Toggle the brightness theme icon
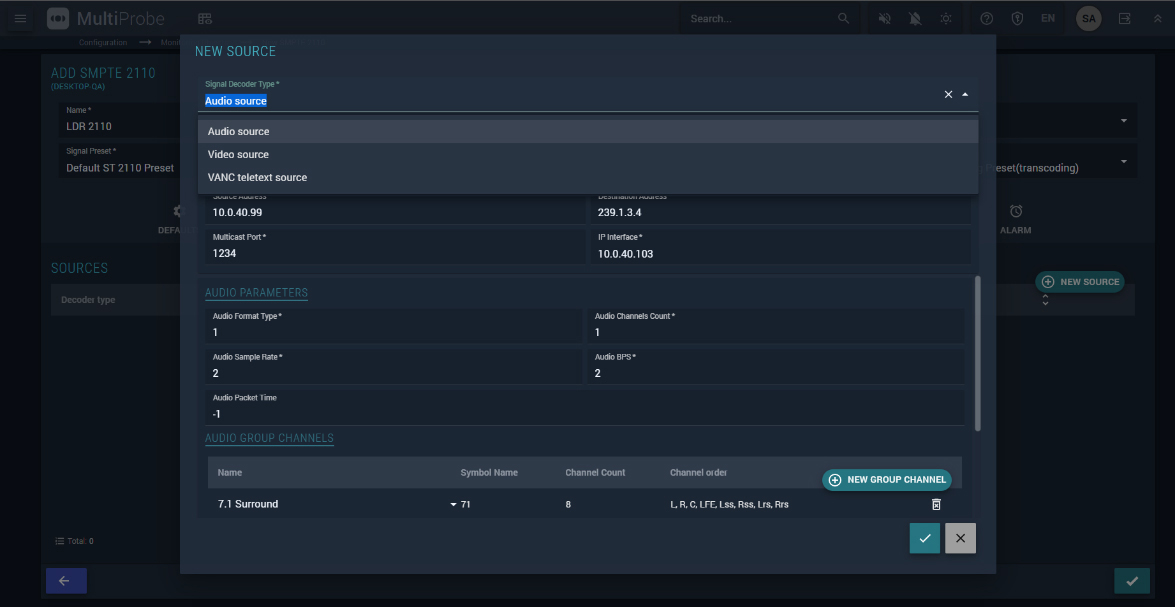 (x=946, y=18)
